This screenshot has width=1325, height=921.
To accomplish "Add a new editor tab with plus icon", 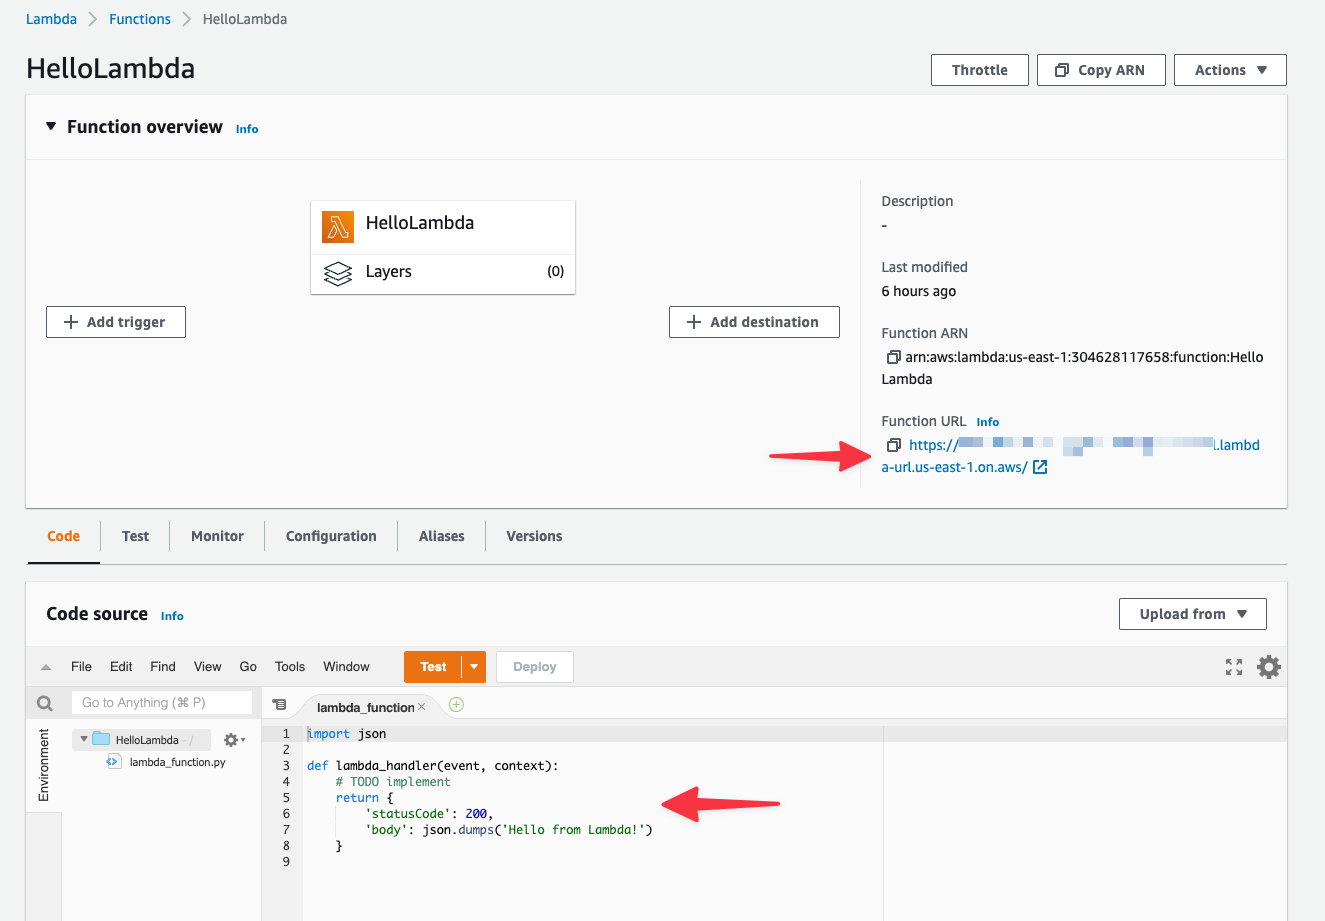I will [x=456, y=705].
